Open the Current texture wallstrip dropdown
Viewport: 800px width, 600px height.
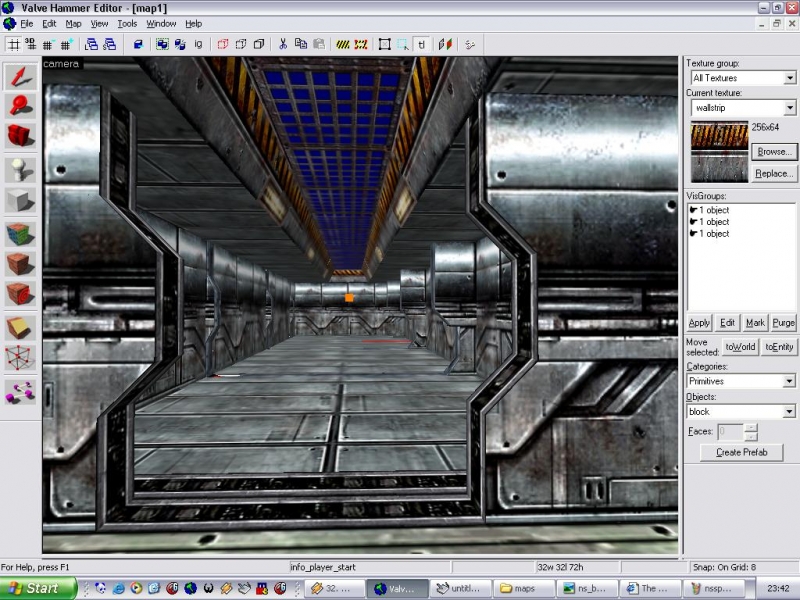click(790, 108)
